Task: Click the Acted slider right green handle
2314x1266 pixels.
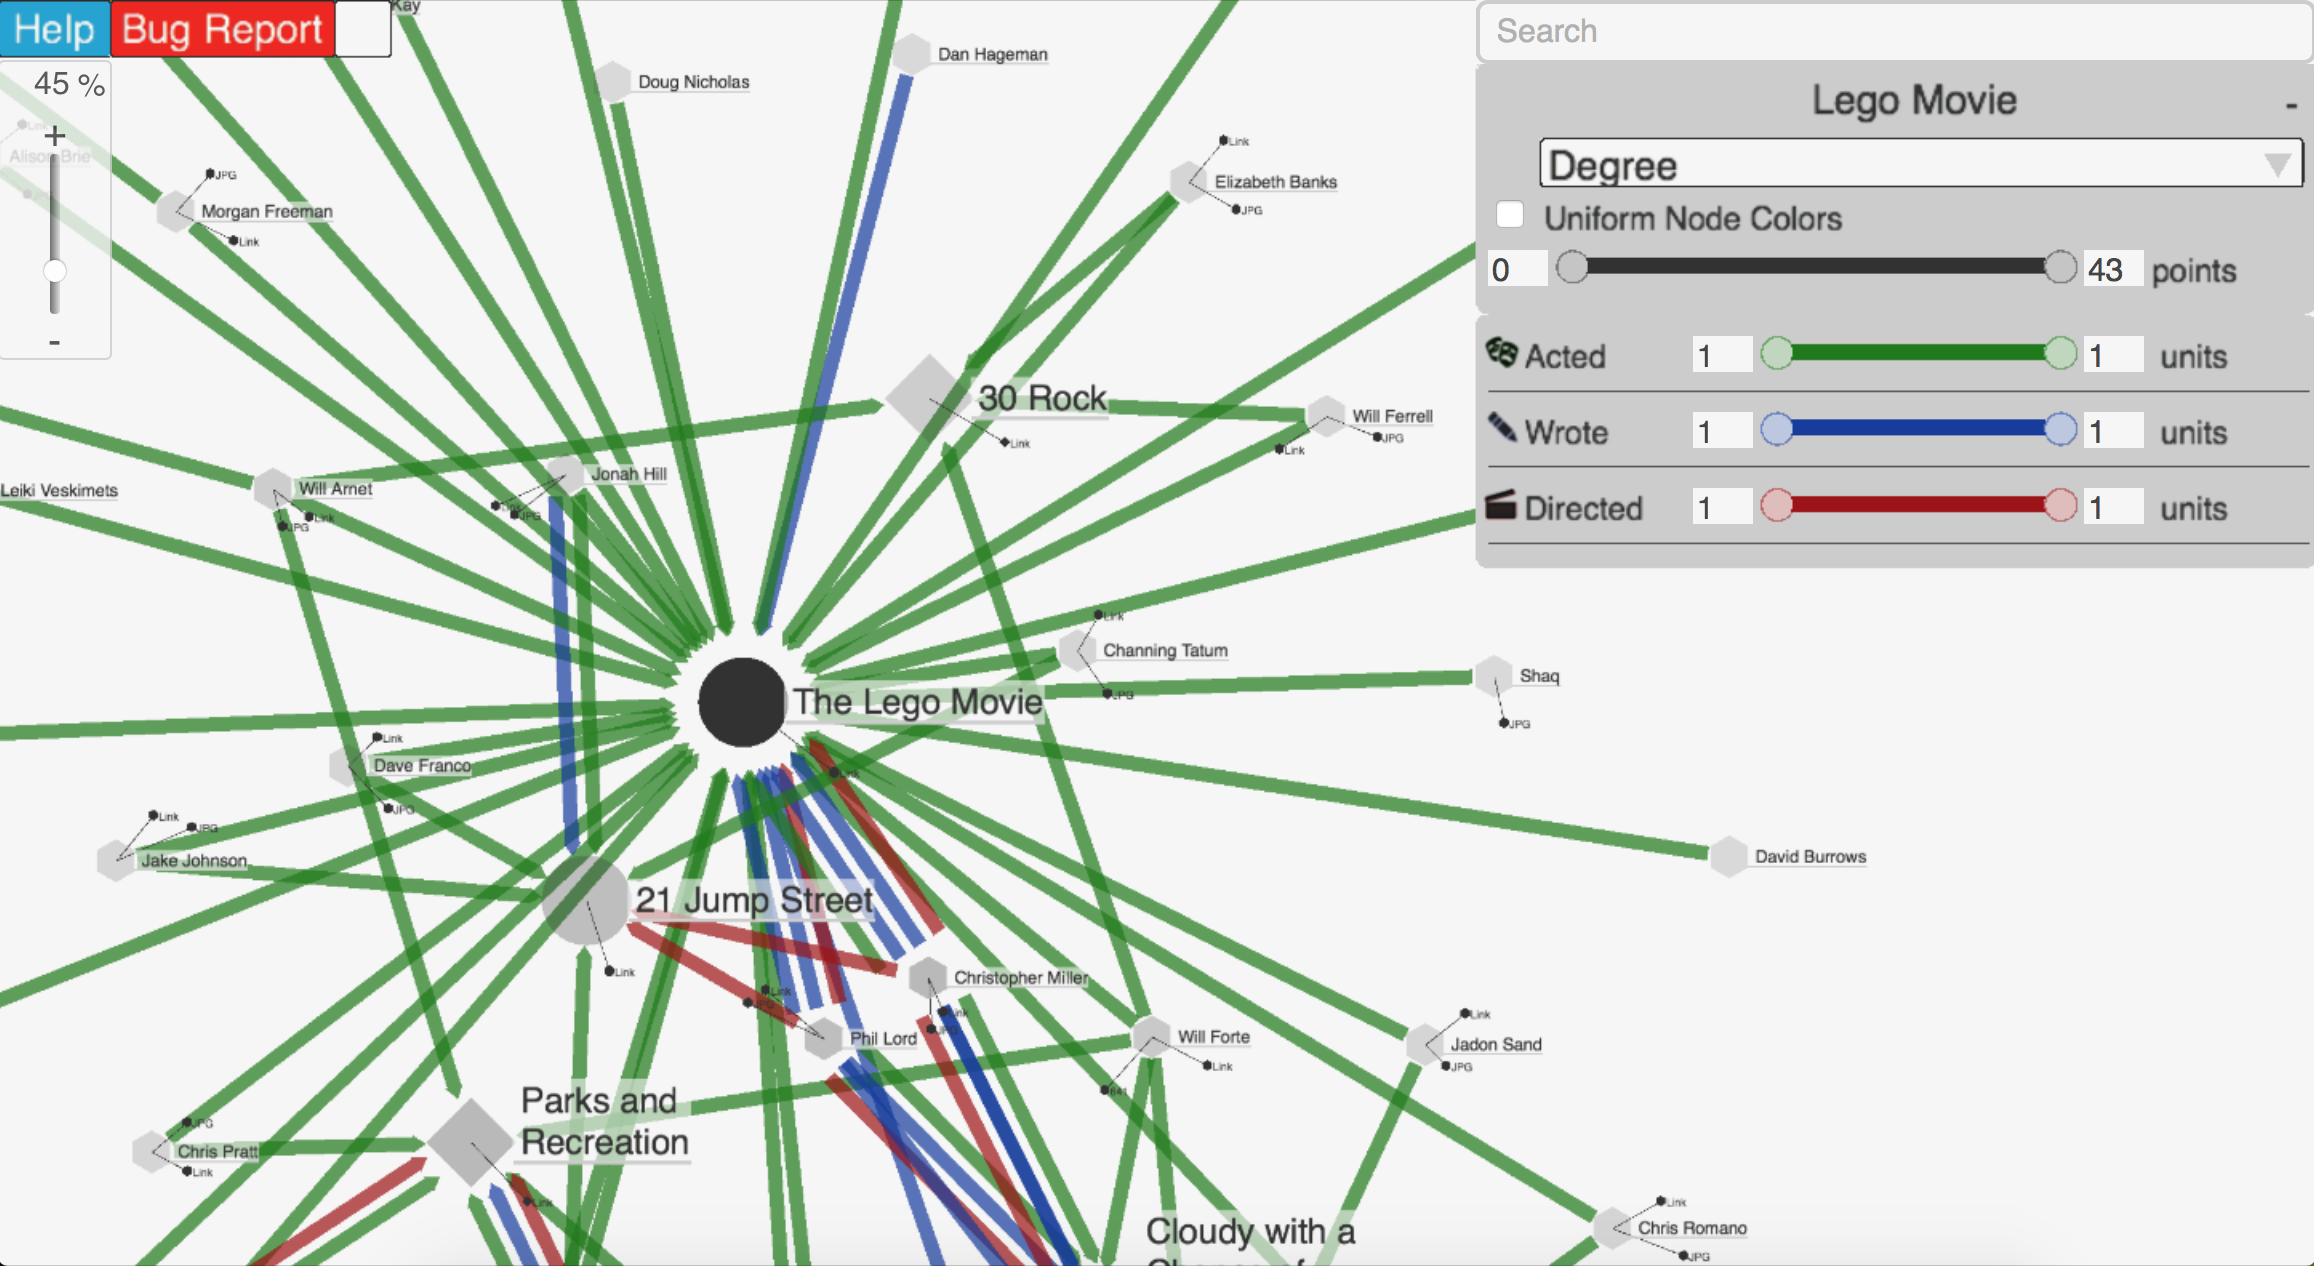Action: (x=2060, y=353)
